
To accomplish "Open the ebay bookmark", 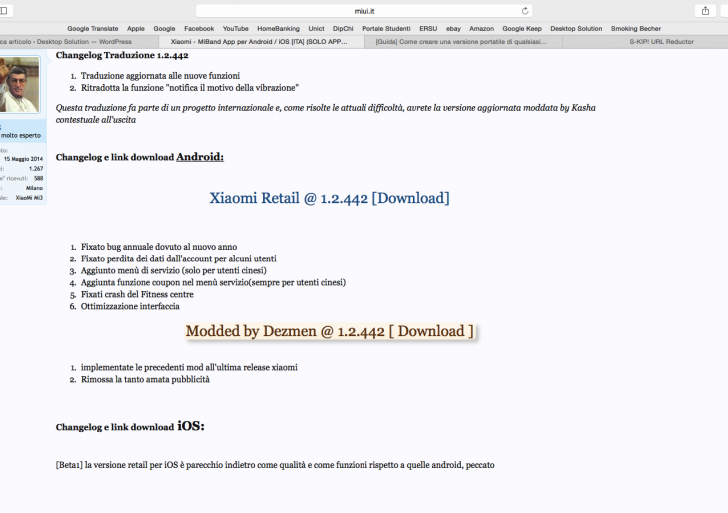I will coord(453,28).
